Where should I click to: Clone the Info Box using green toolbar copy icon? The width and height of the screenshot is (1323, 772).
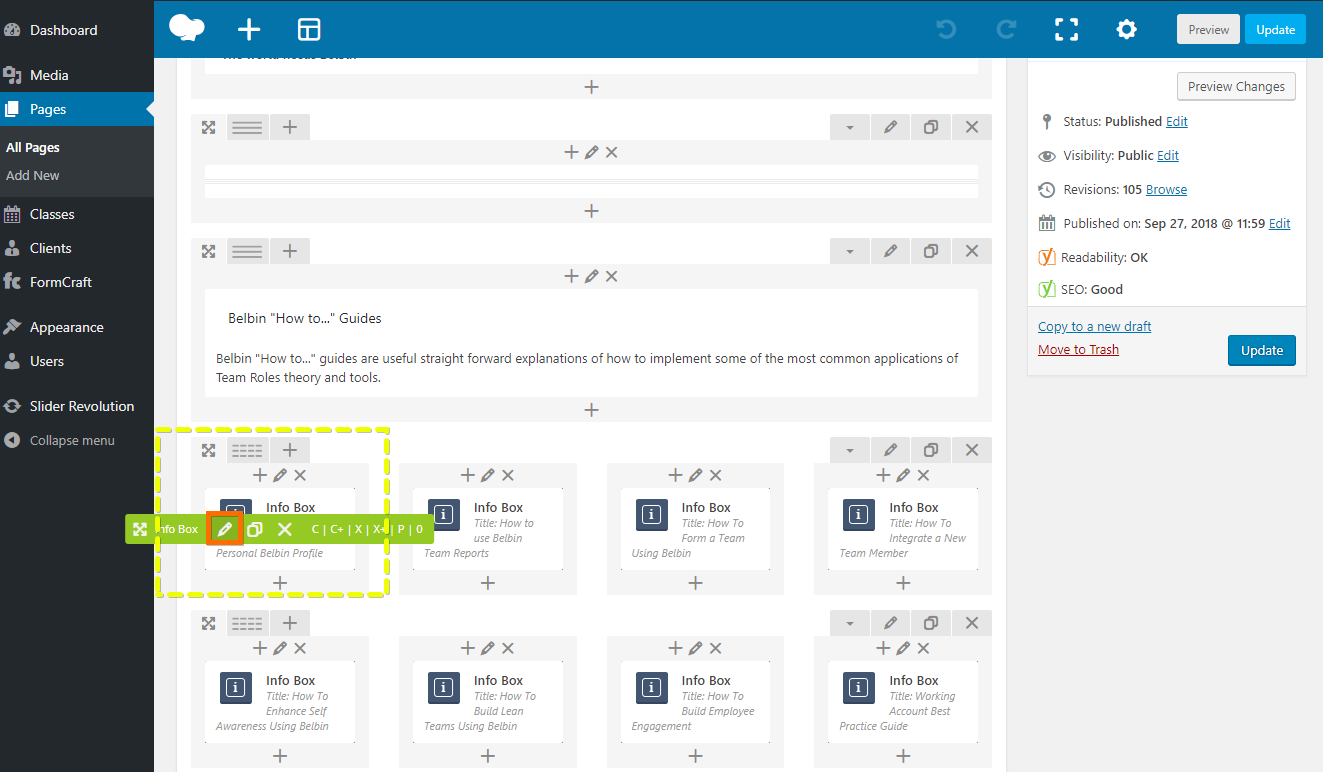coord(255,529)
